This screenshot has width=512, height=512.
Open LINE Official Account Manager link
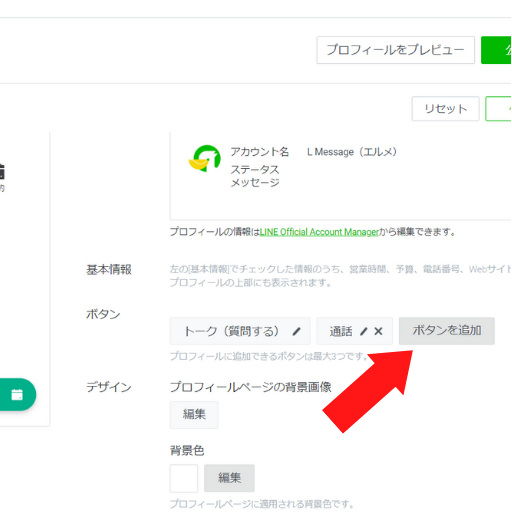point(319,232)
